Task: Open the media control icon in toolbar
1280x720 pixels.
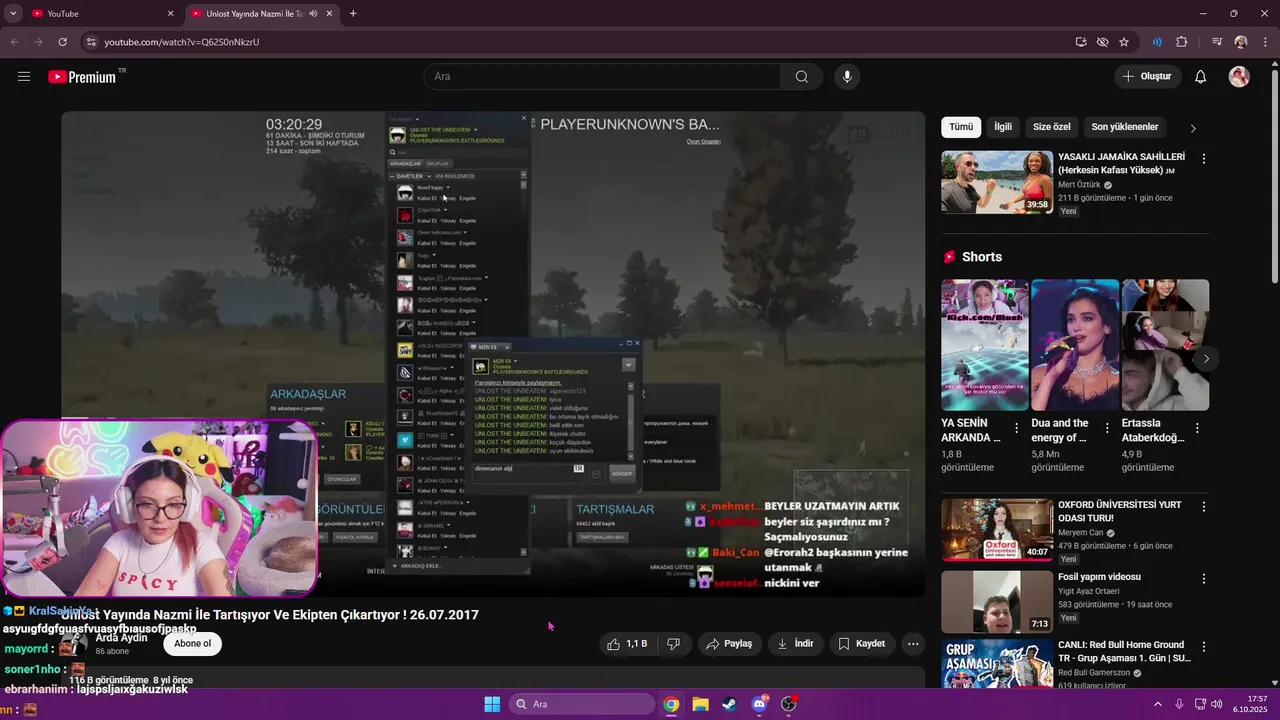Action: (x=1216, y=42)
